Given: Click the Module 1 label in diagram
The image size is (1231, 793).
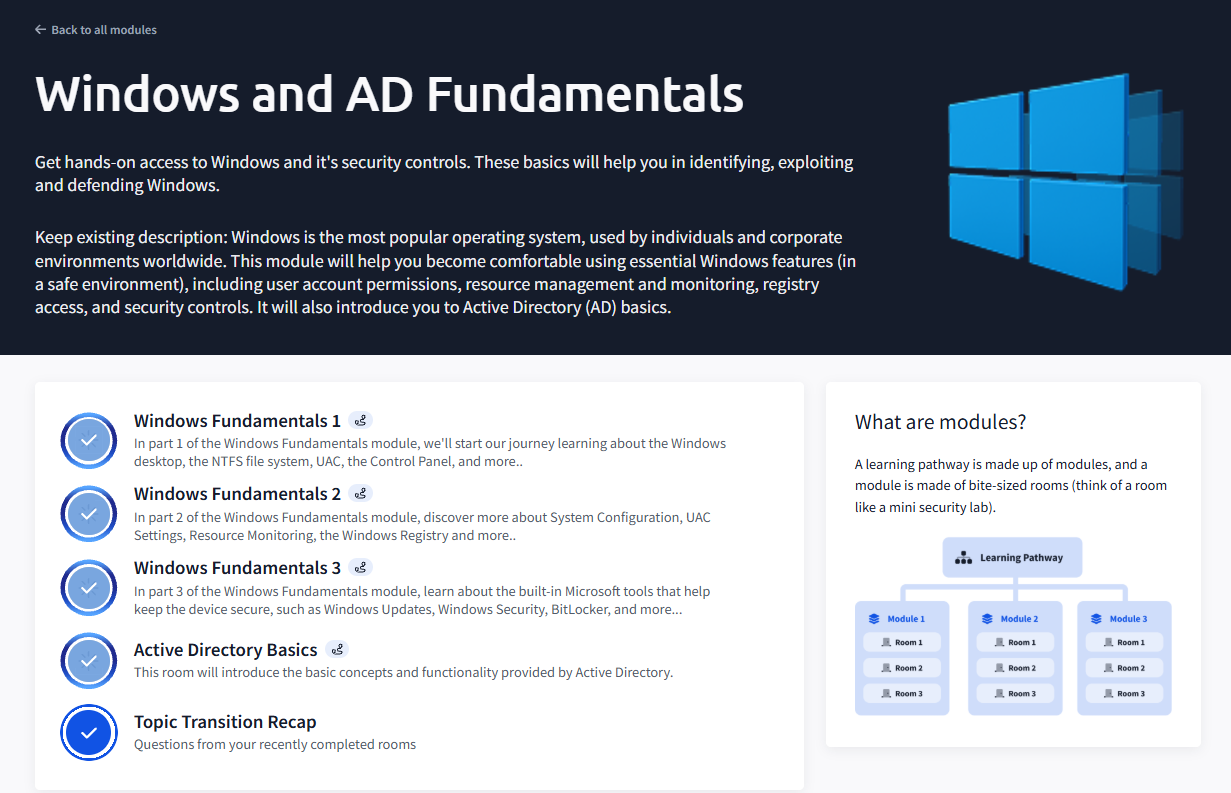Looking at the screenshot, I should pyautogui.click(x=907, y=619).
